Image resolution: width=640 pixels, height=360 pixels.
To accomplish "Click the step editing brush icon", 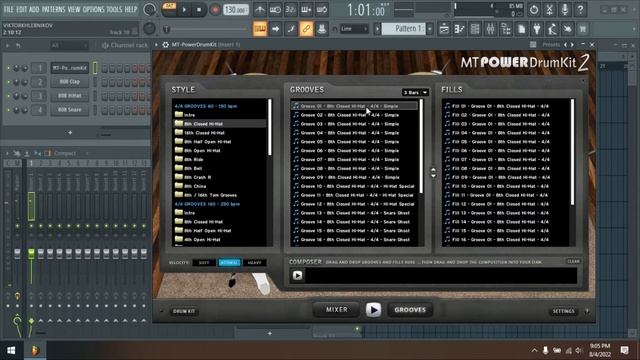I will point(291,29).
